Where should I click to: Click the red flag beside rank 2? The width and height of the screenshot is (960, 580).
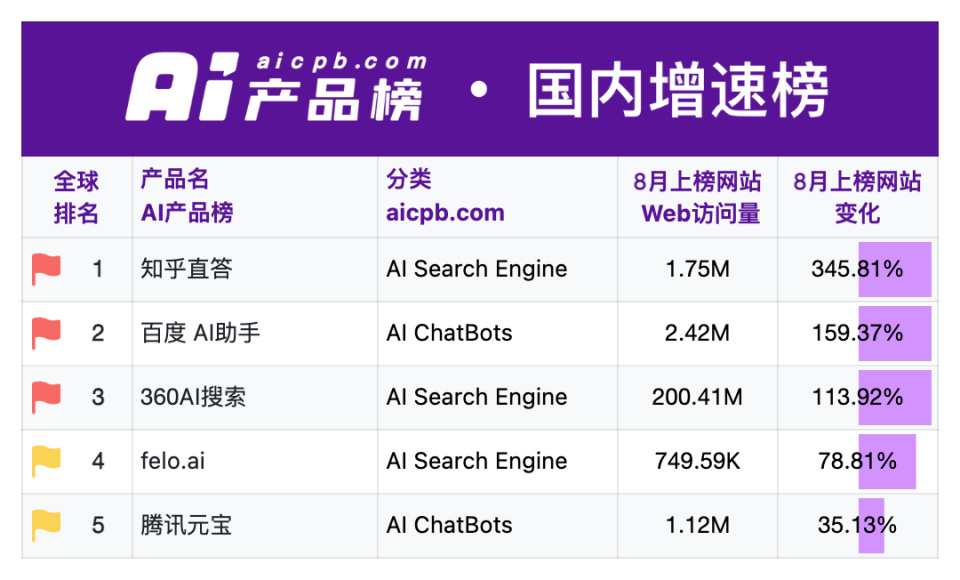[46, 333]
